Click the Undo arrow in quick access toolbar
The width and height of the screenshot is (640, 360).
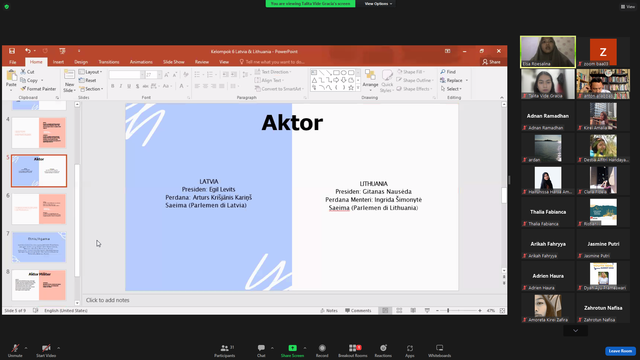pos(27,51)
